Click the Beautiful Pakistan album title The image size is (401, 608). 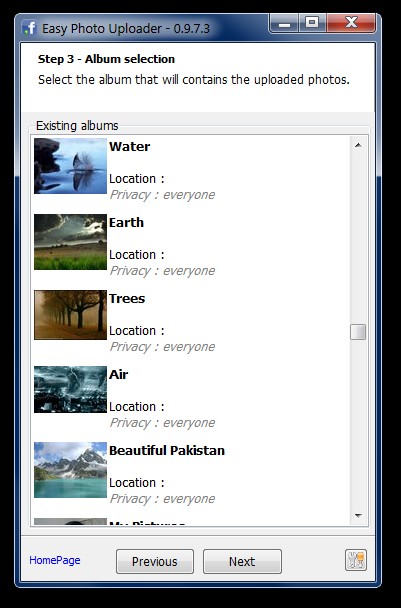tap(167, 451)
